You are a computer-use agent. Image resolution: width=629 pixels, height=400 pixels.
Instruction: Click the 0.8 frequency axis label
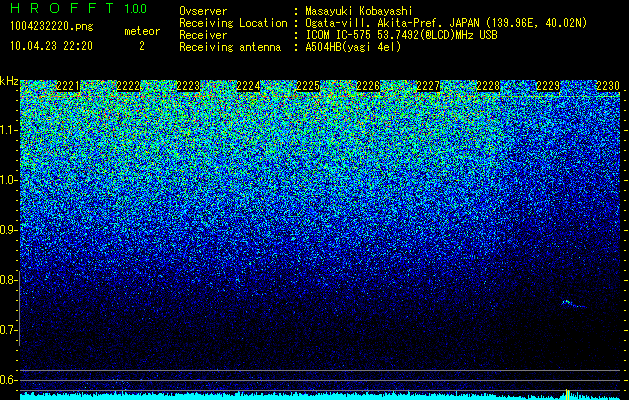[8, 280]
